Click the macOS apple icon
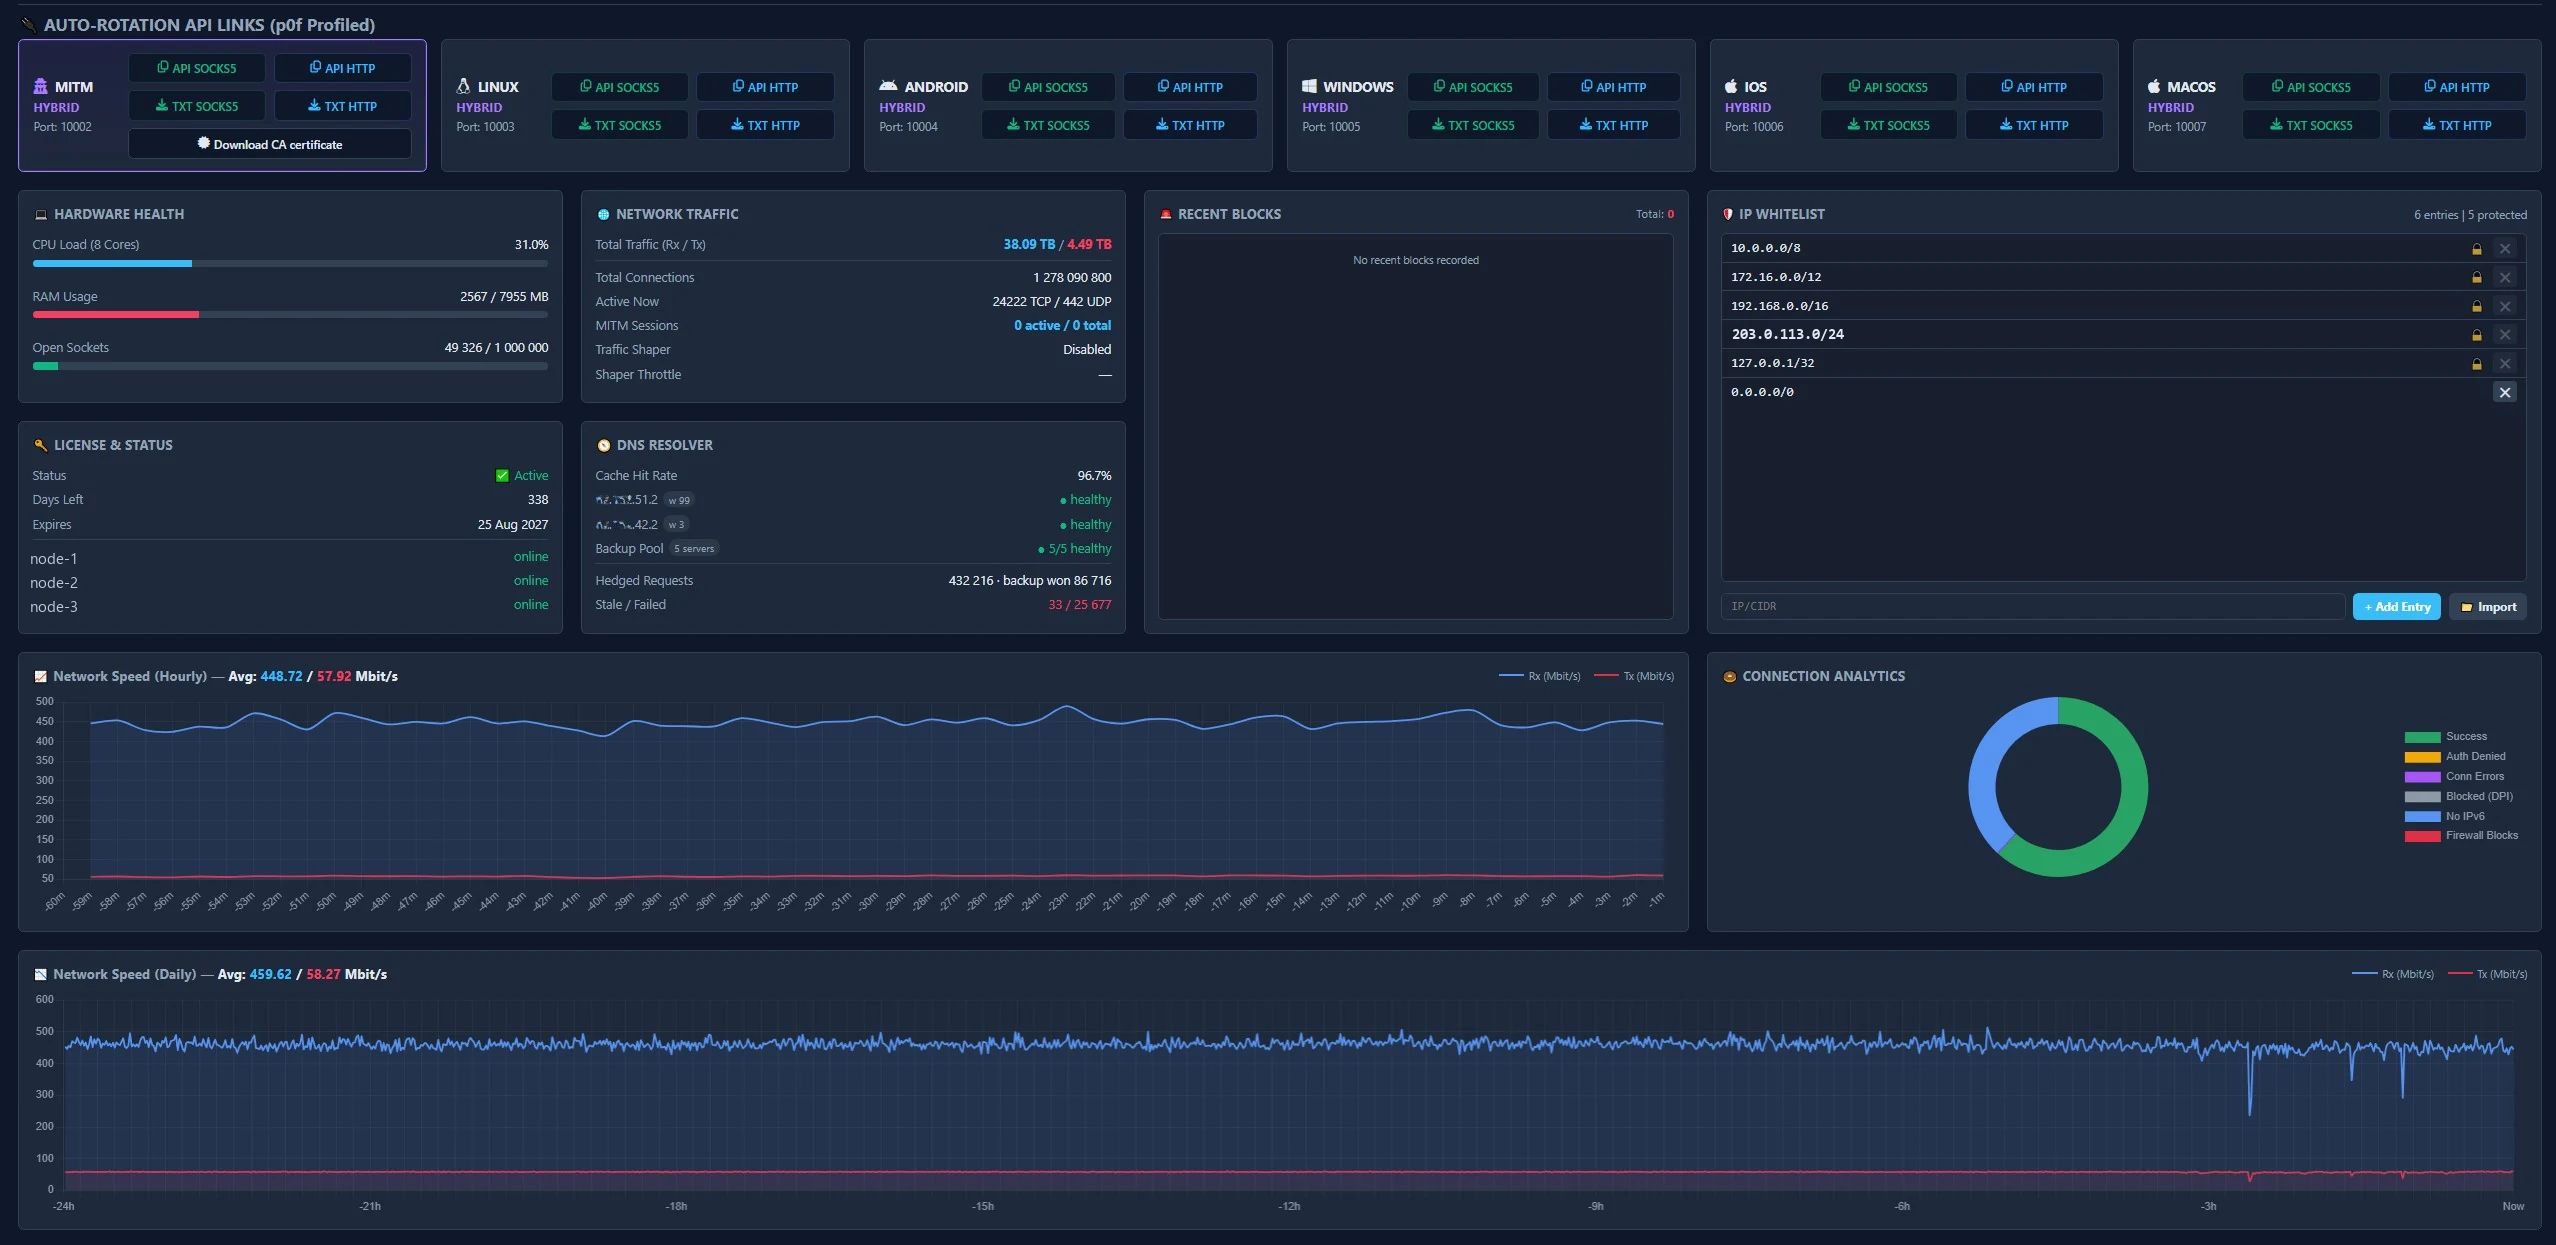2556x1245 pixels. coord(2154,86)
